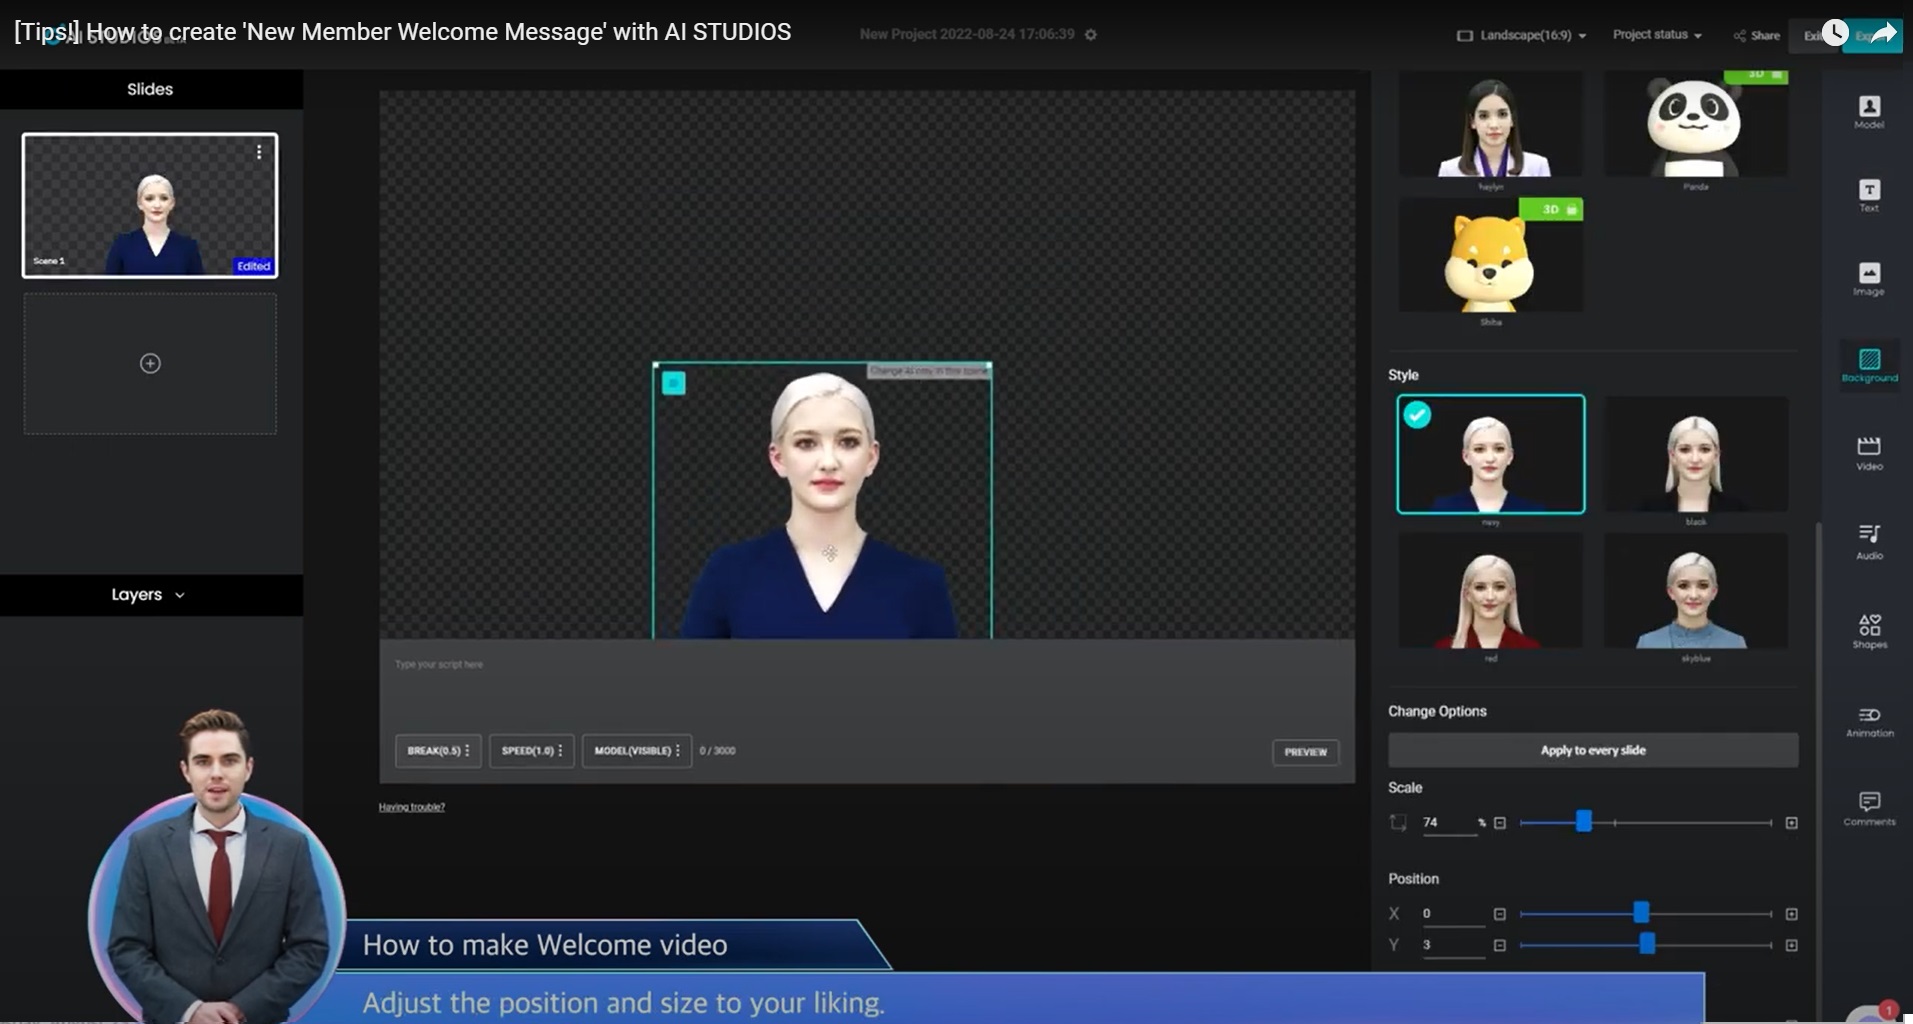Click the X position slider handle
The width and height of the screenshot is (1913, 1024).
[1641, 913]
